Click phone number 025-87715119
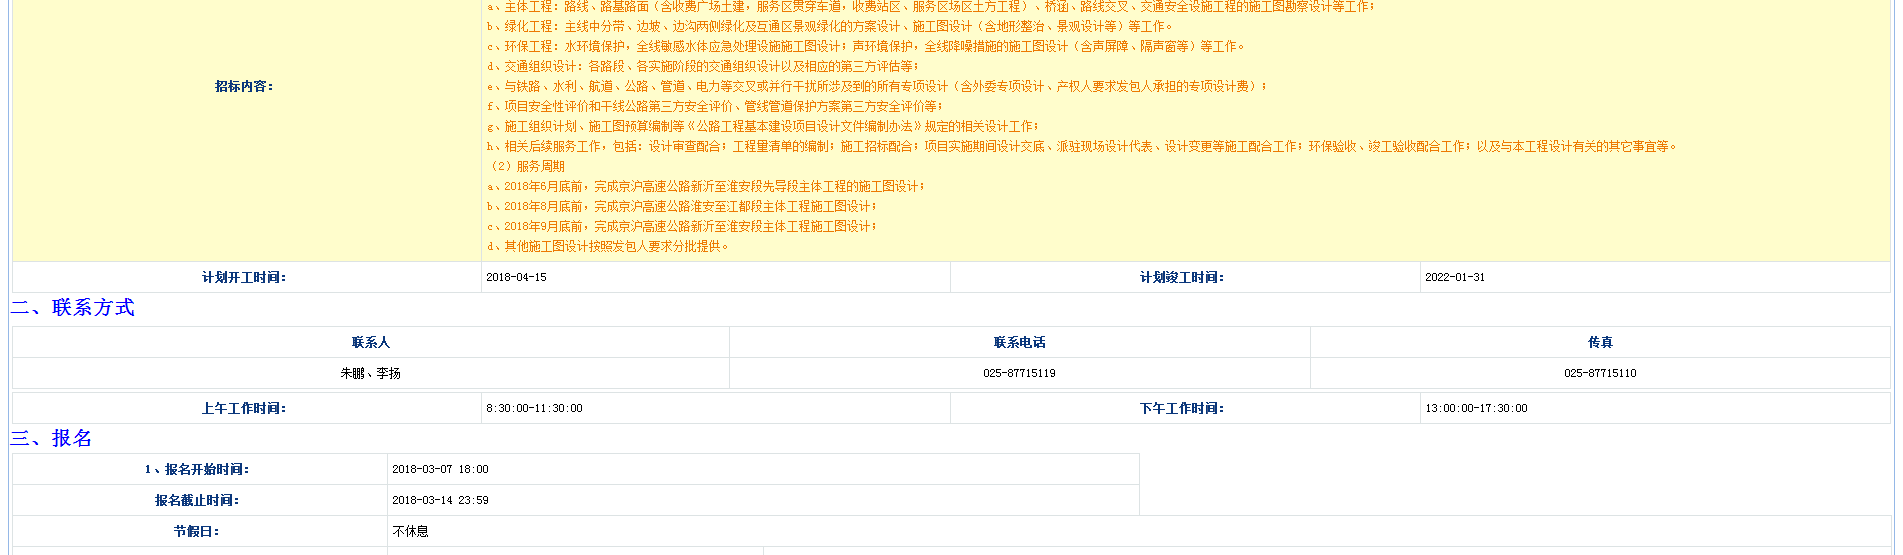 [x=1019, y=374]
